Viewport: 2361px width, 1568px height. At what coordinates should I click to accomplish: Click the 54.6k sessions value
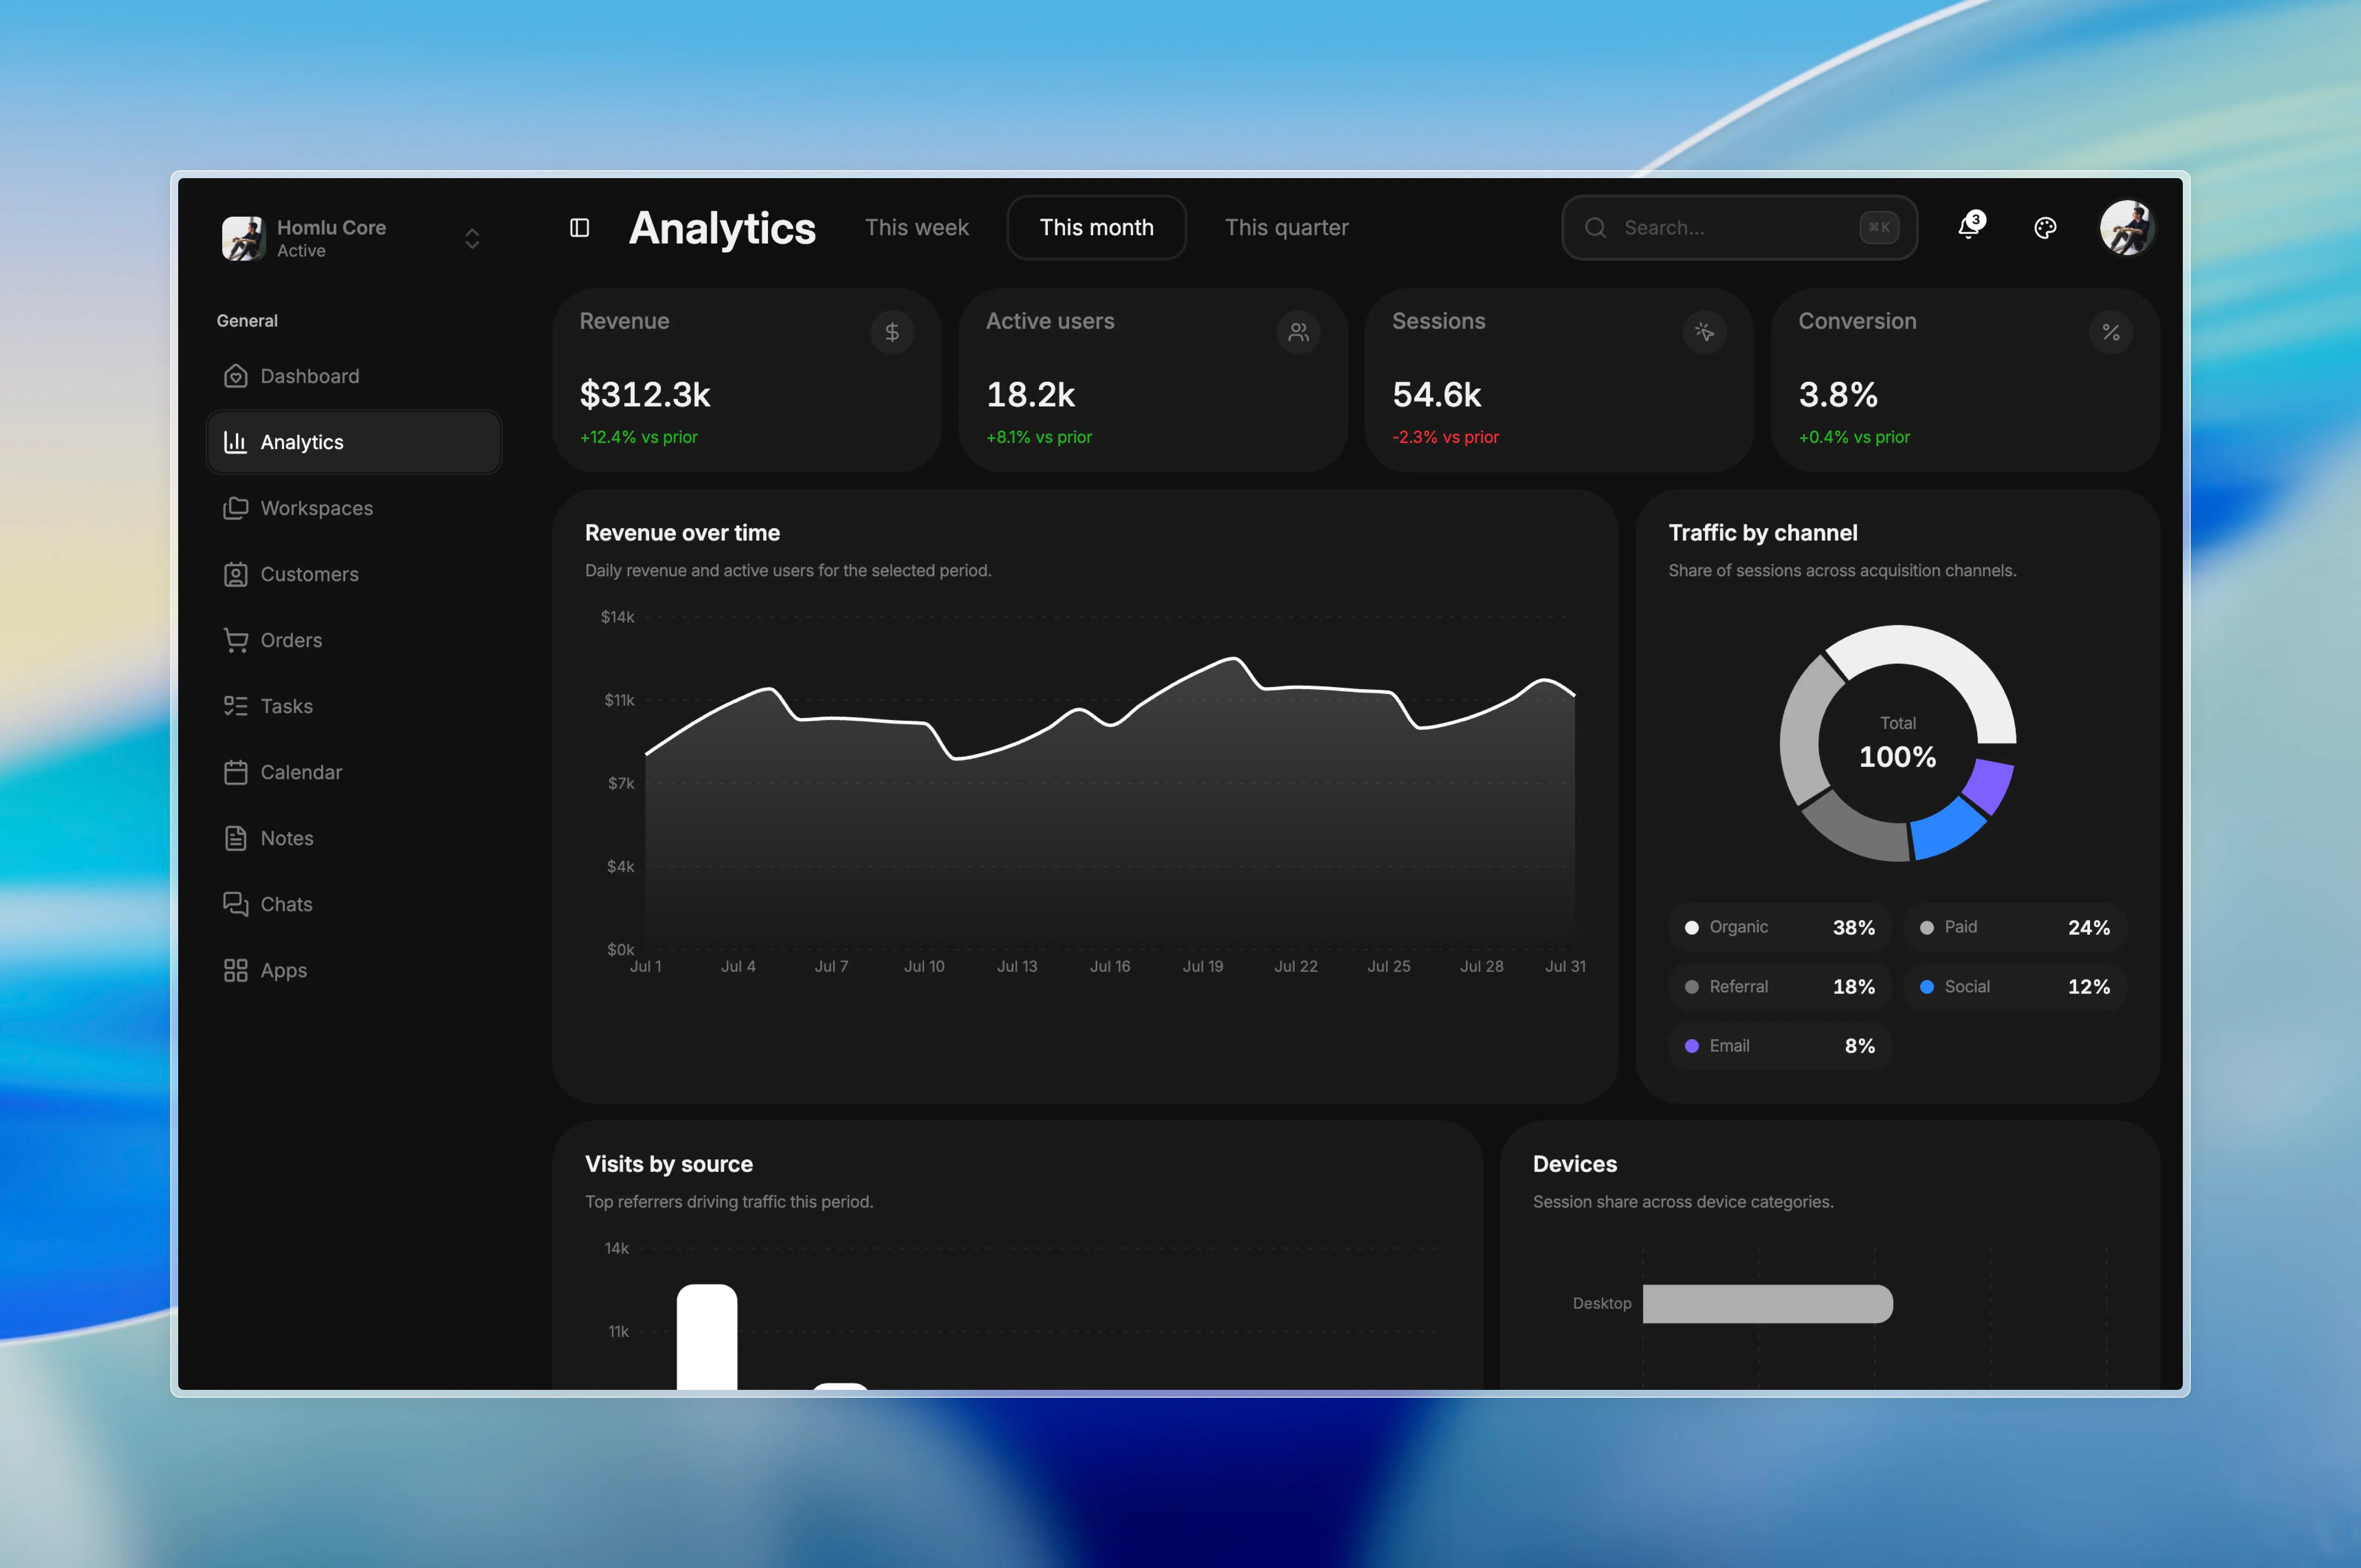pyautogui.click(x=1437, y=395)
